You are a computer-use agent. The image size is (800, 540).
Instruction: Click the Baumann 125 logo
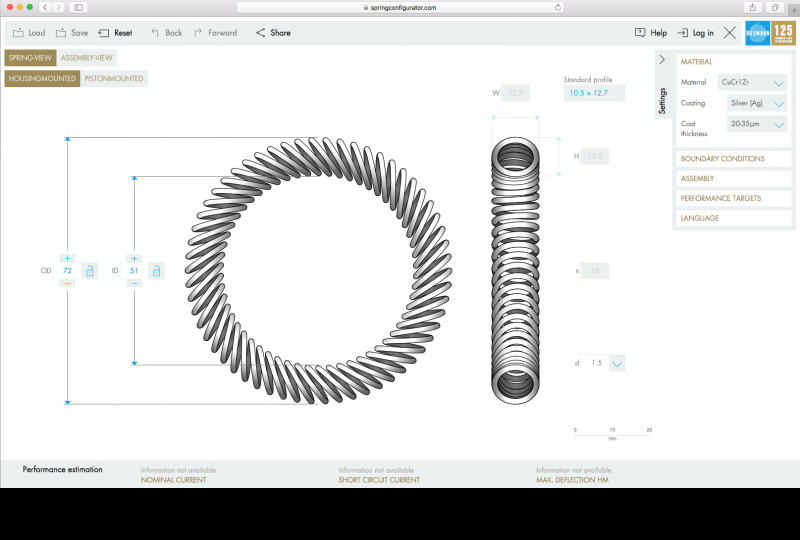click(770, 33)
